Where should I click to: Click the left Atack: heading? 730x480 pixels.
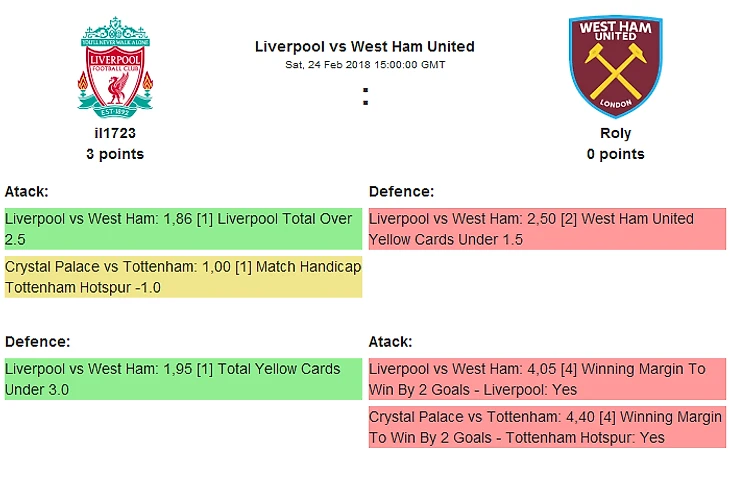coord(27,191)
